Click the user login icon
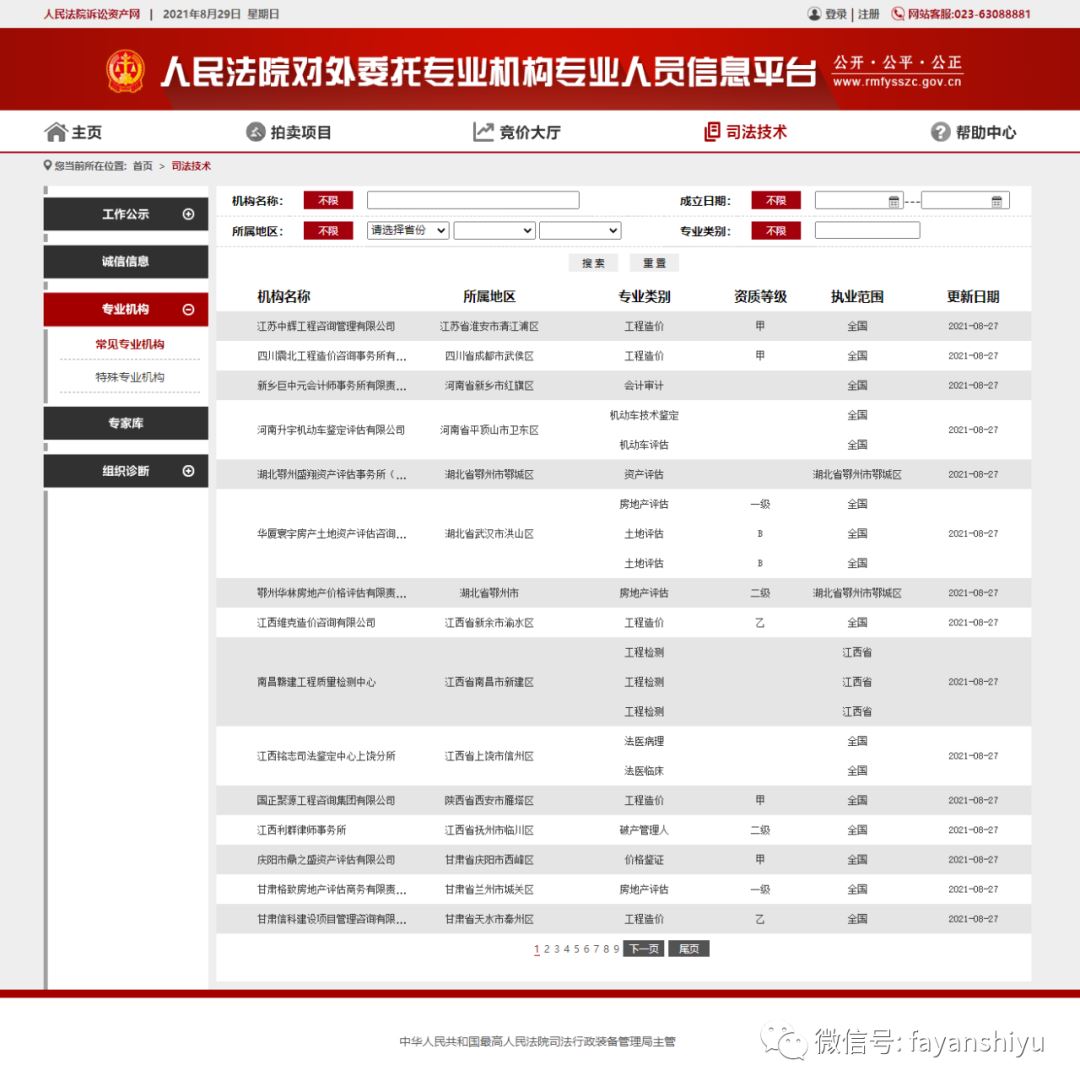 point(814,14)
